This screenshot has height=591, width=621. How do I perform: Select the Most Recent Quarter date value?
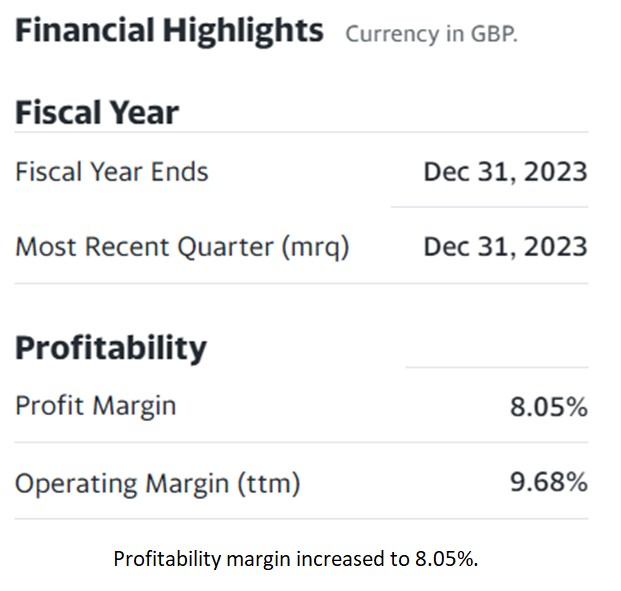click(x=505, y=246)
